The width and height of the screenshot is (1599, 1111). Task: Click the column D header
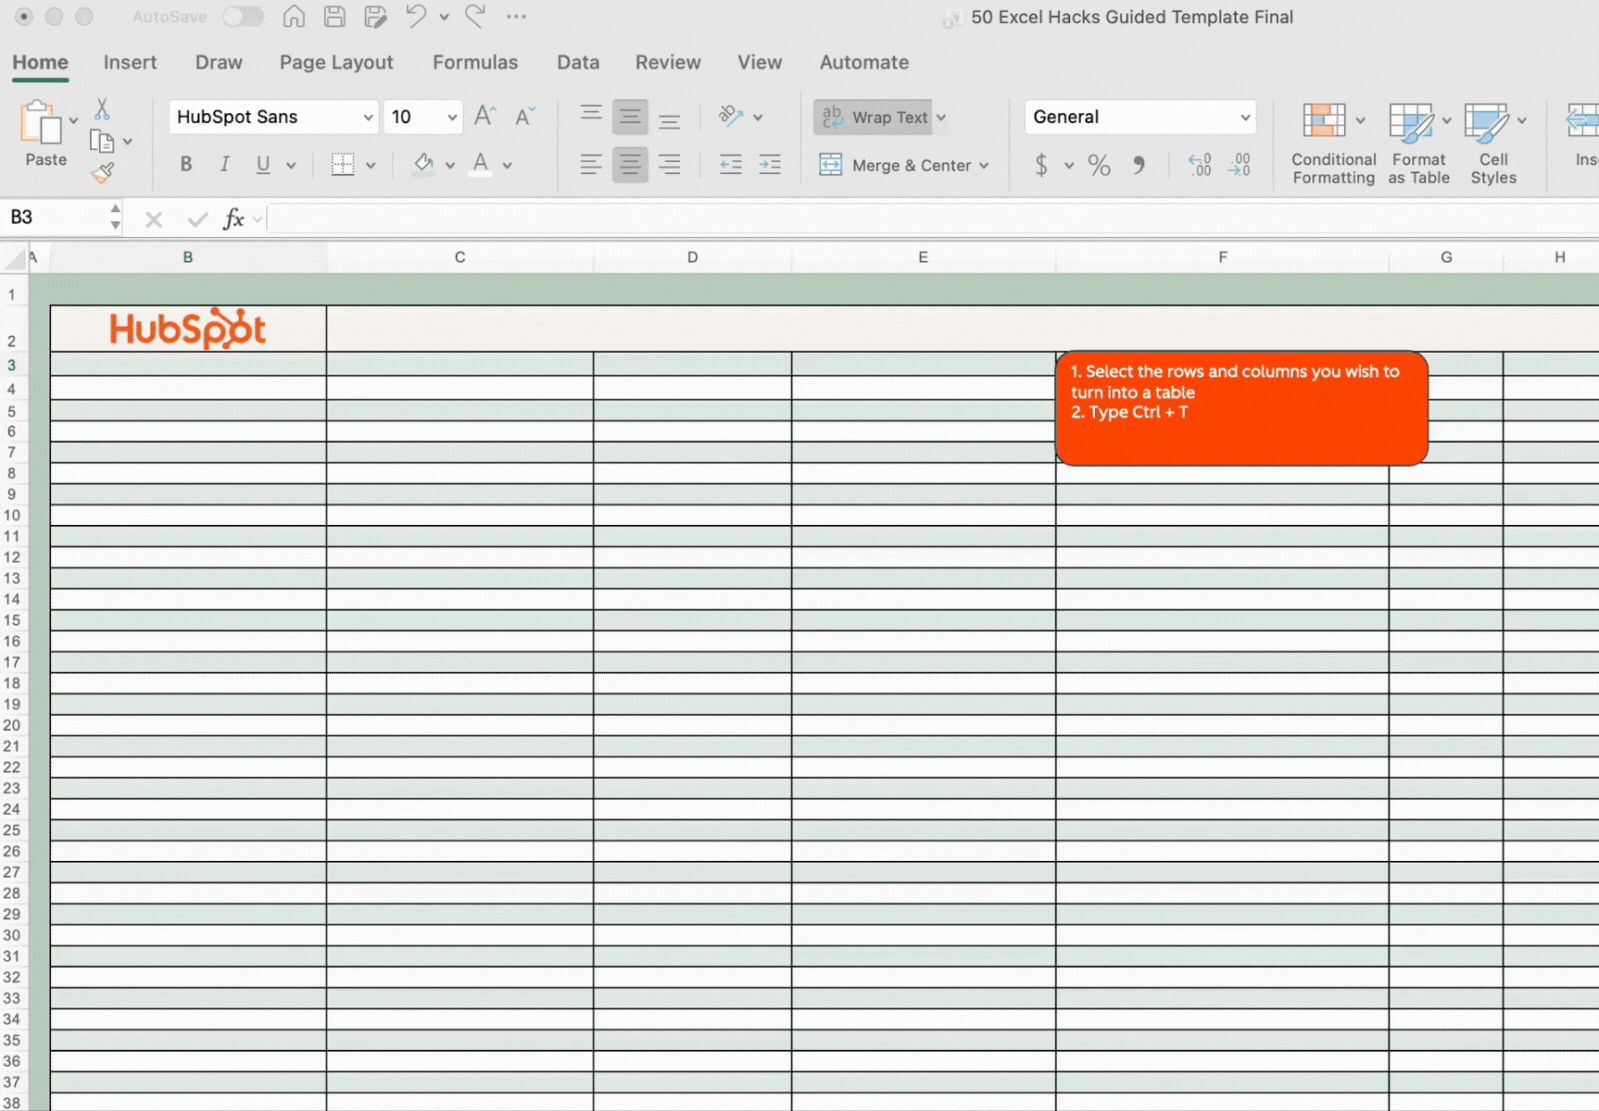click(692, 257)
